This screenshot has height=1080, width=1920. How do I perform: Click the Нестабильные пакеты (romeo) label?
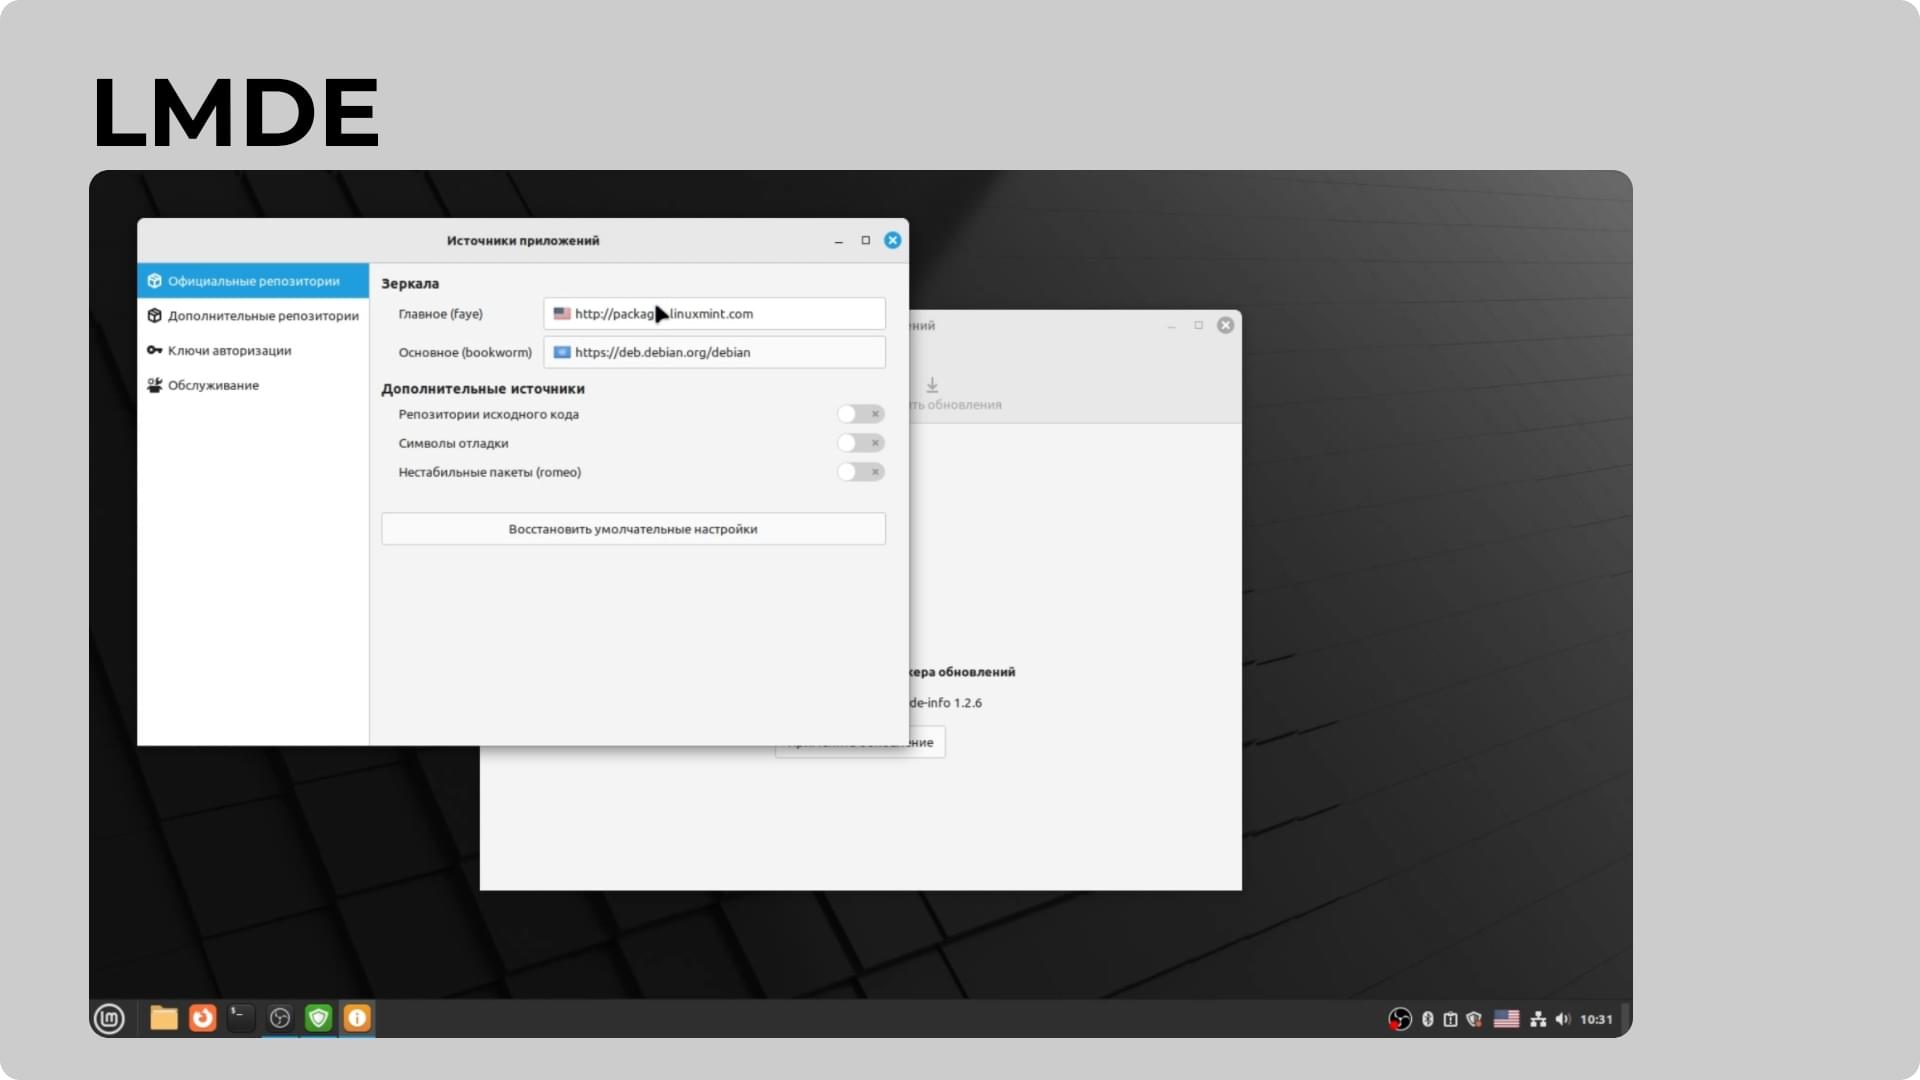point(490,472)
